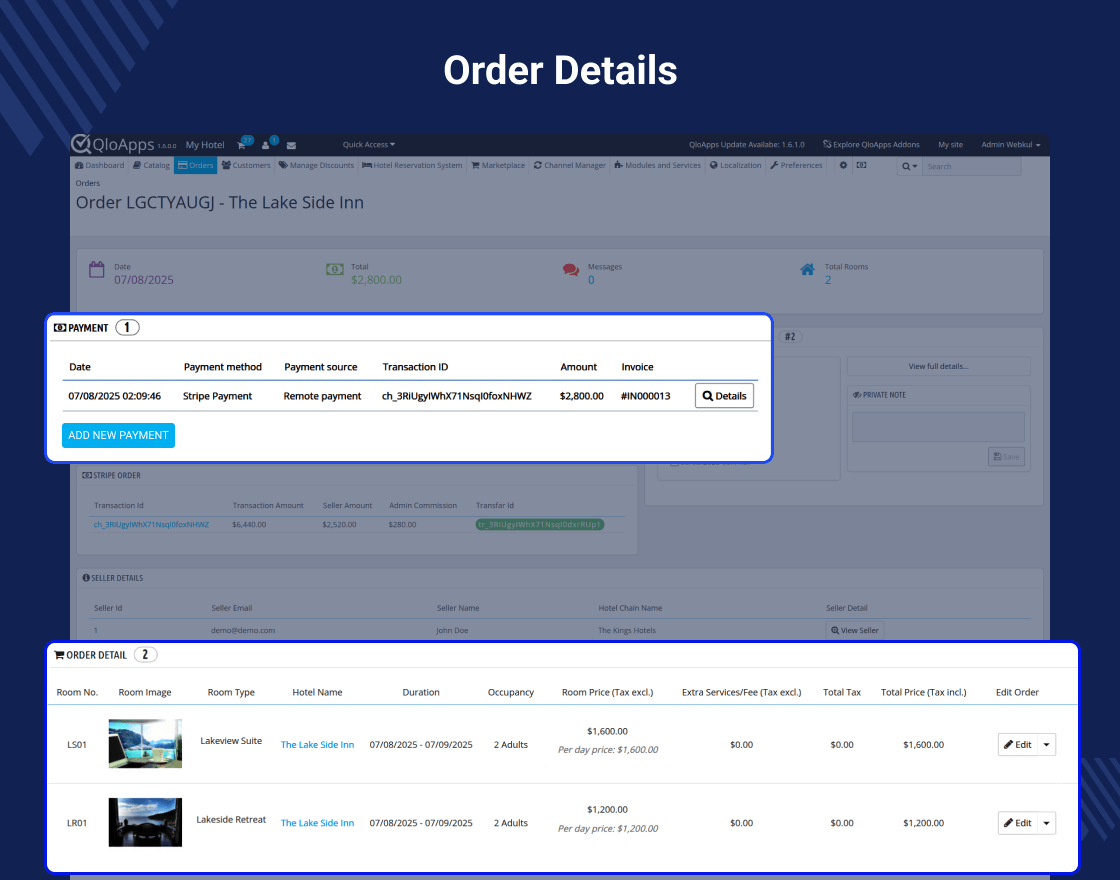Click the My Hotel link
This screenshot has height=880, width=1120.
205,145
